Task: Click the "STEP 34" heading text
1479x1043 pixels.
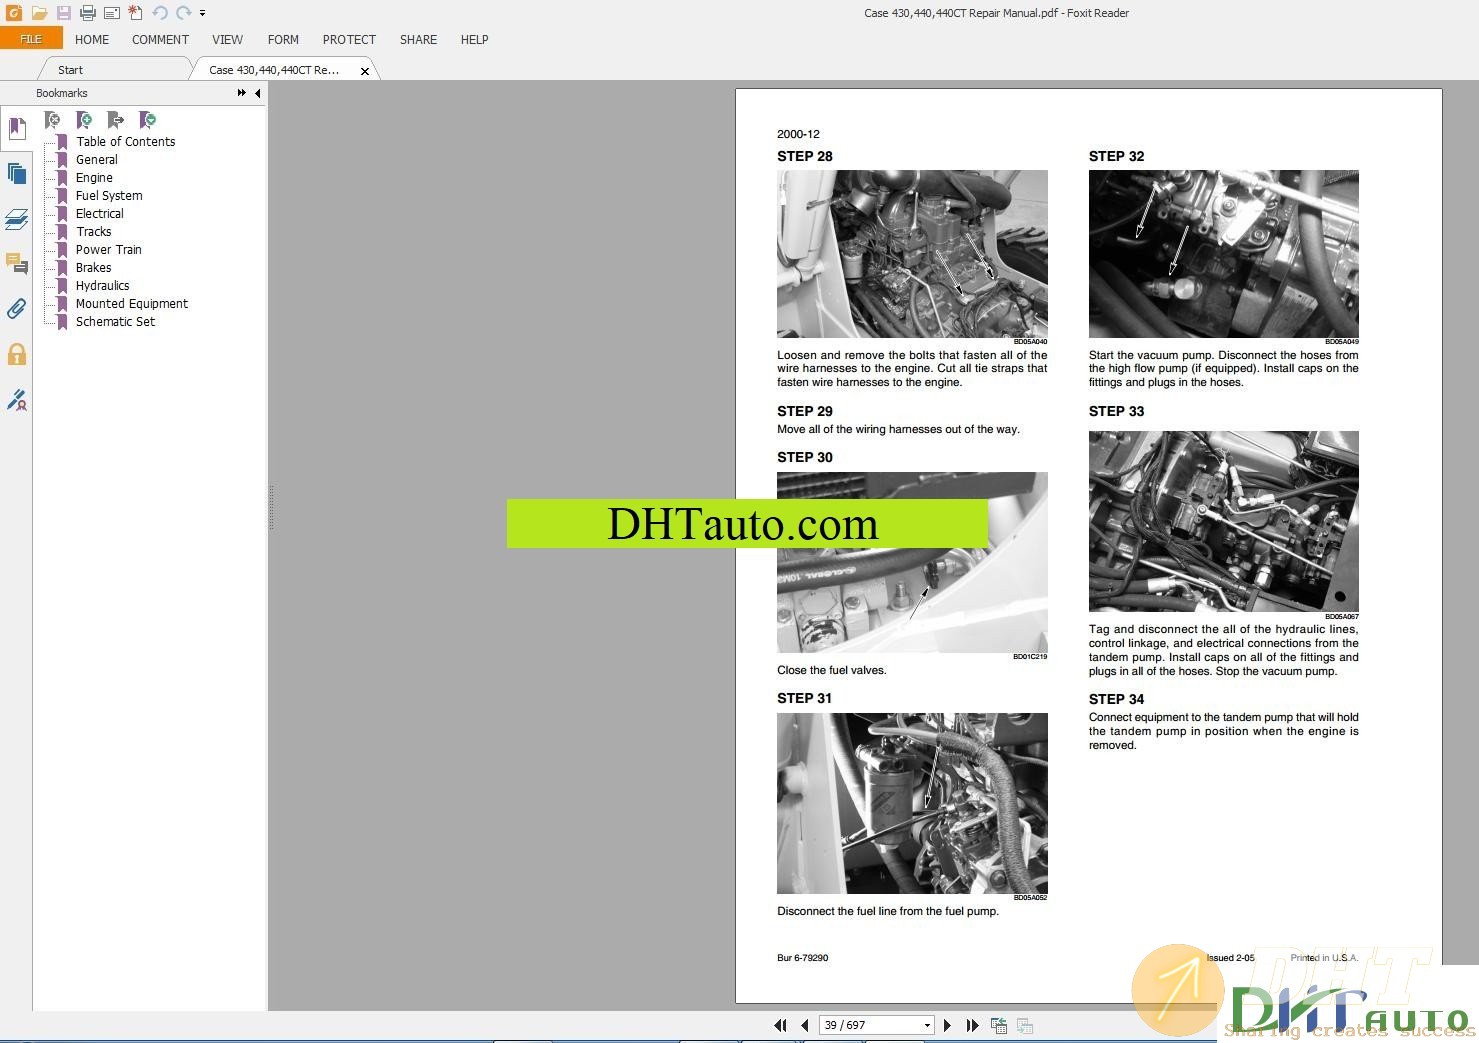Action: click(1116, 699)
